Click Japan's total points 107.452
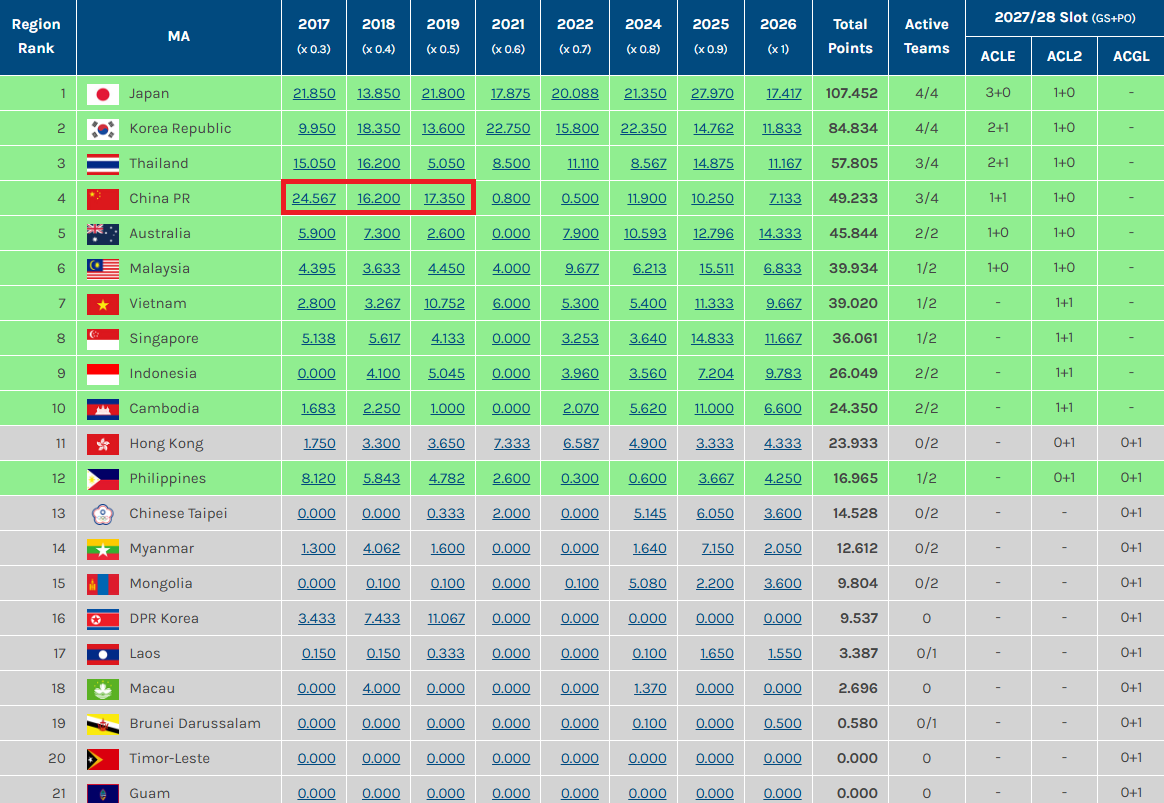Image resolution: width=1164 pixels, height=803 pixels. click(851, 94)
